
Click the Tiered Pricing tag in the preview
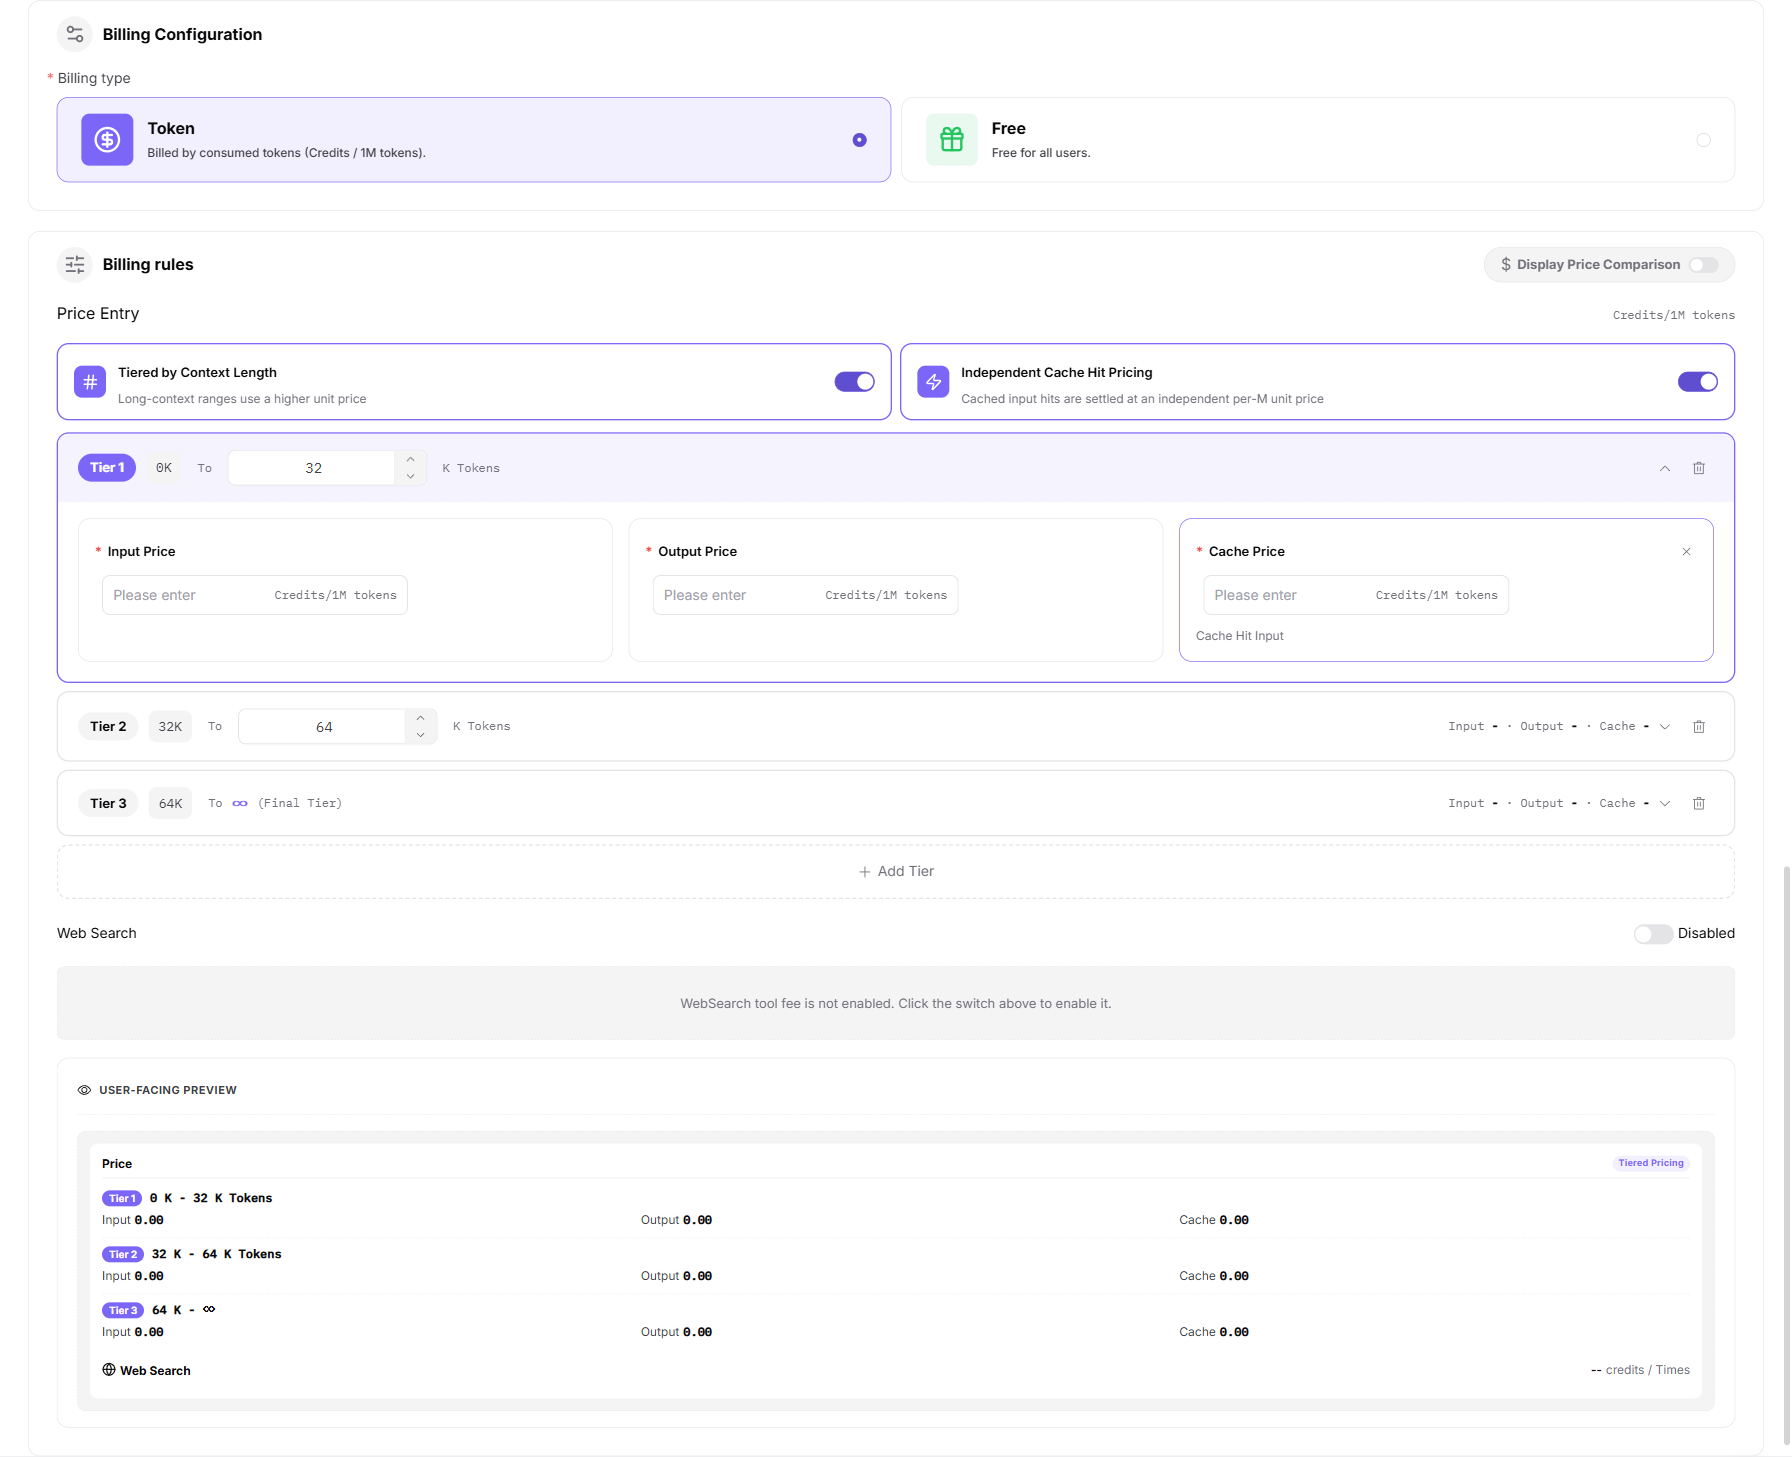pos(1651,1163)
